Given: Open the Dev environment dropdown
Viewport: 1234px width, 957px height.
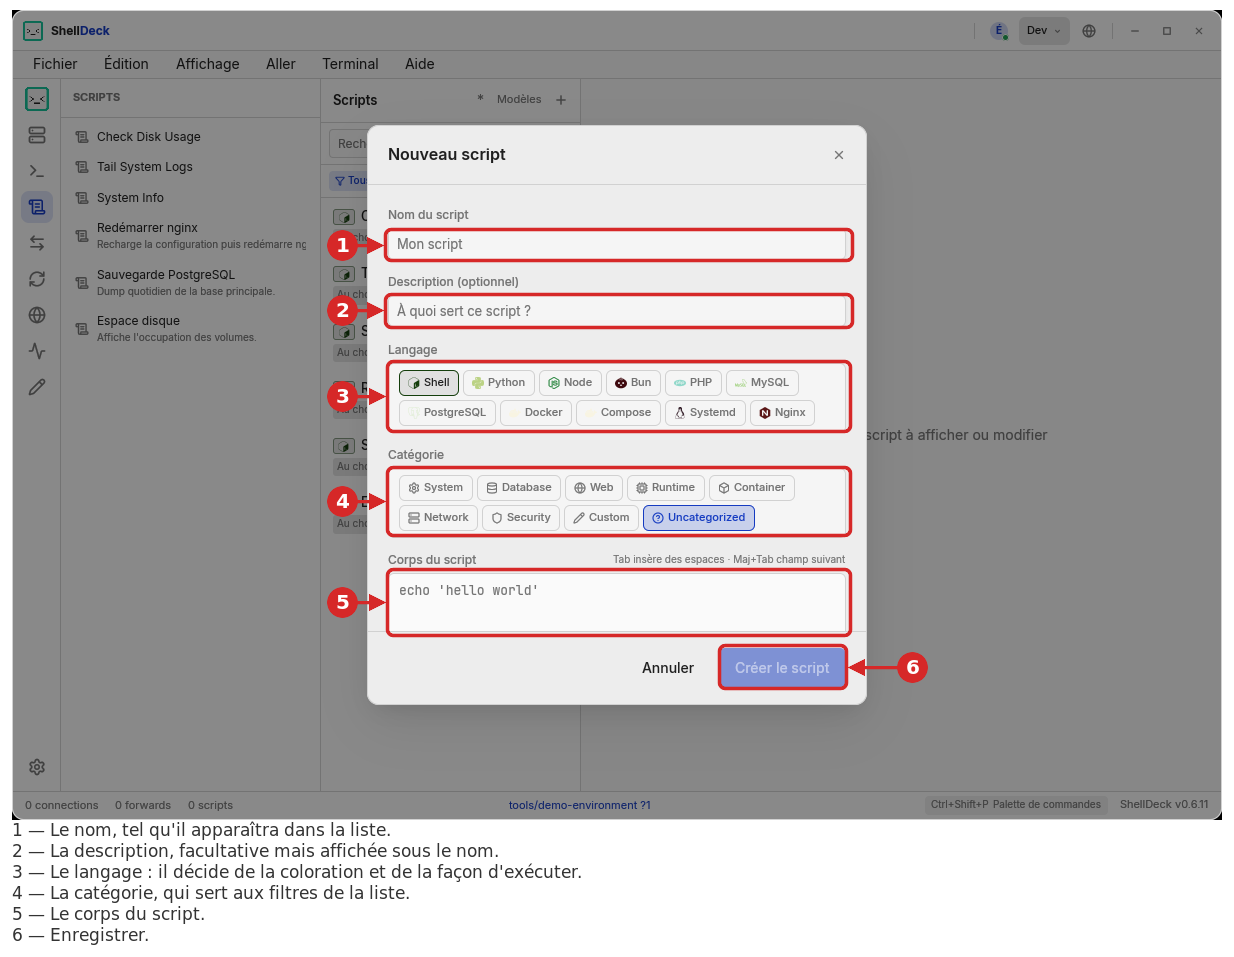Looking at the screenshot, I should click(1044, 31).
